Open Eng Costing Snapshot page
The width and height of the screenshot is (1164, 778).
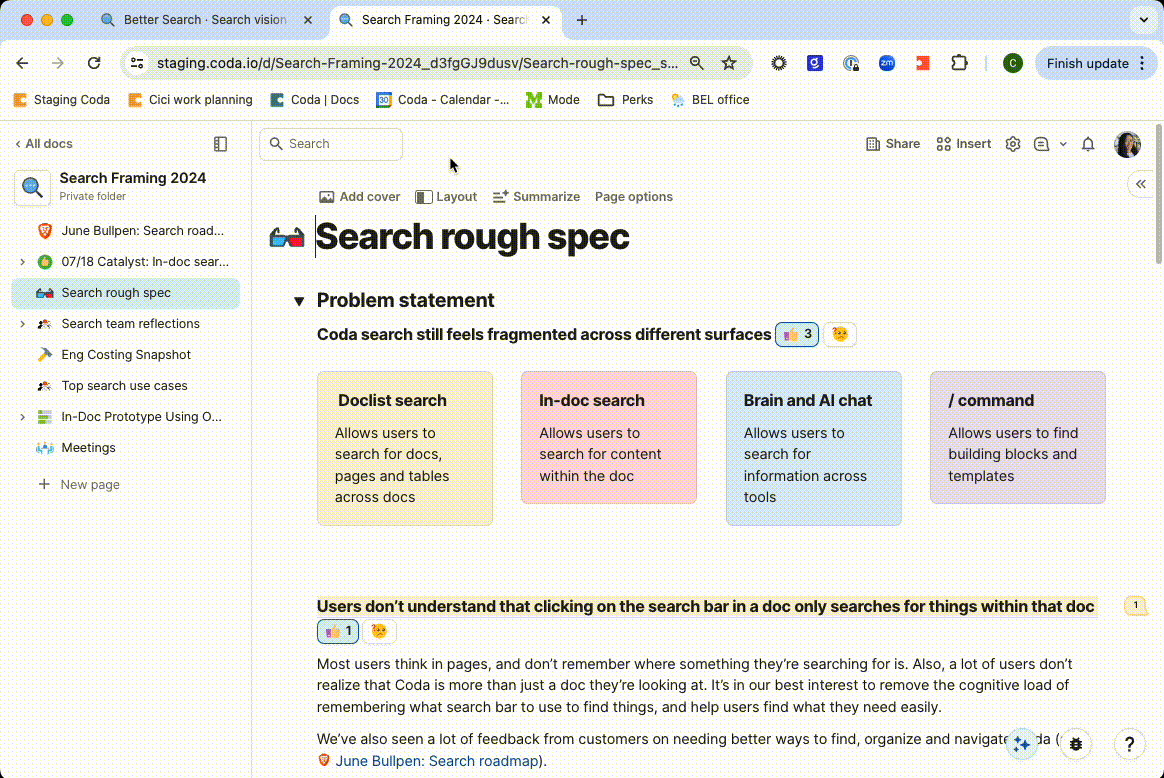126,355
